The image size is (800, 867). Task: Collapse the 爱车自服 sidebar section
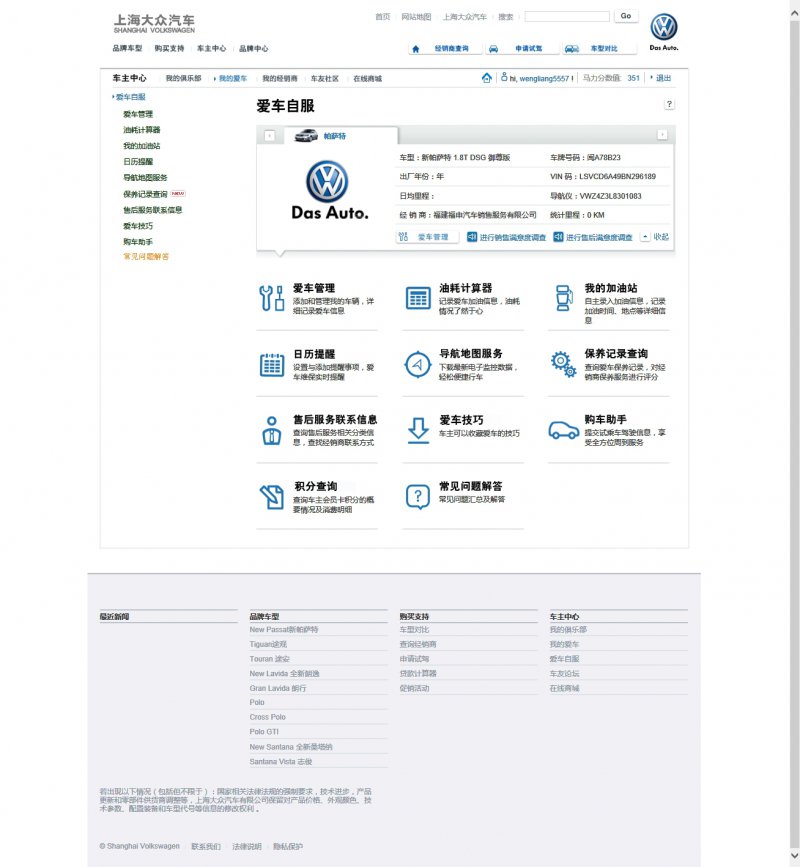click(x=129, y=97)
